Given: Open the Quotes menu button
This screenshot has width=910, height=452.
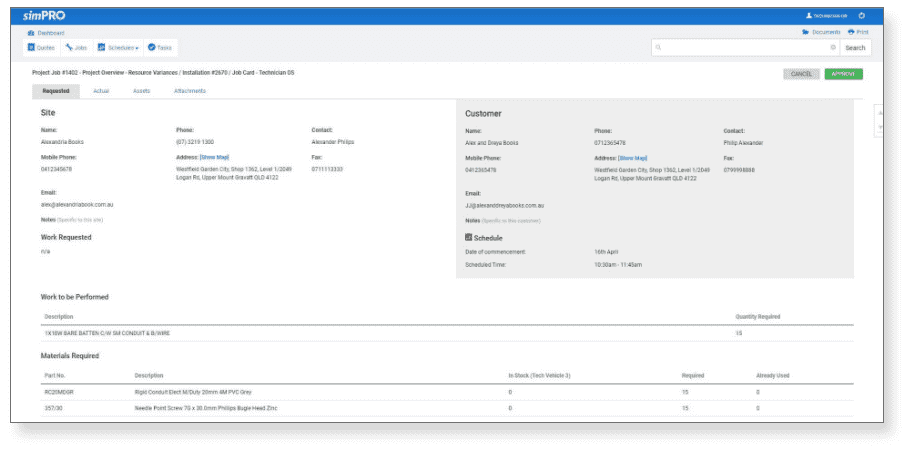Looking at the screenshot, I should (x=42, y=48).
